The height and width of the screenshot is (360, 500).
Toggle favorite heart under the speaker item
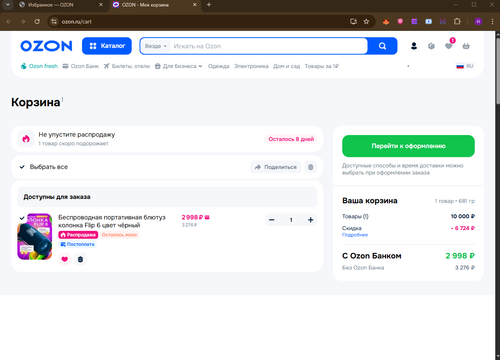tap(65, 259)
